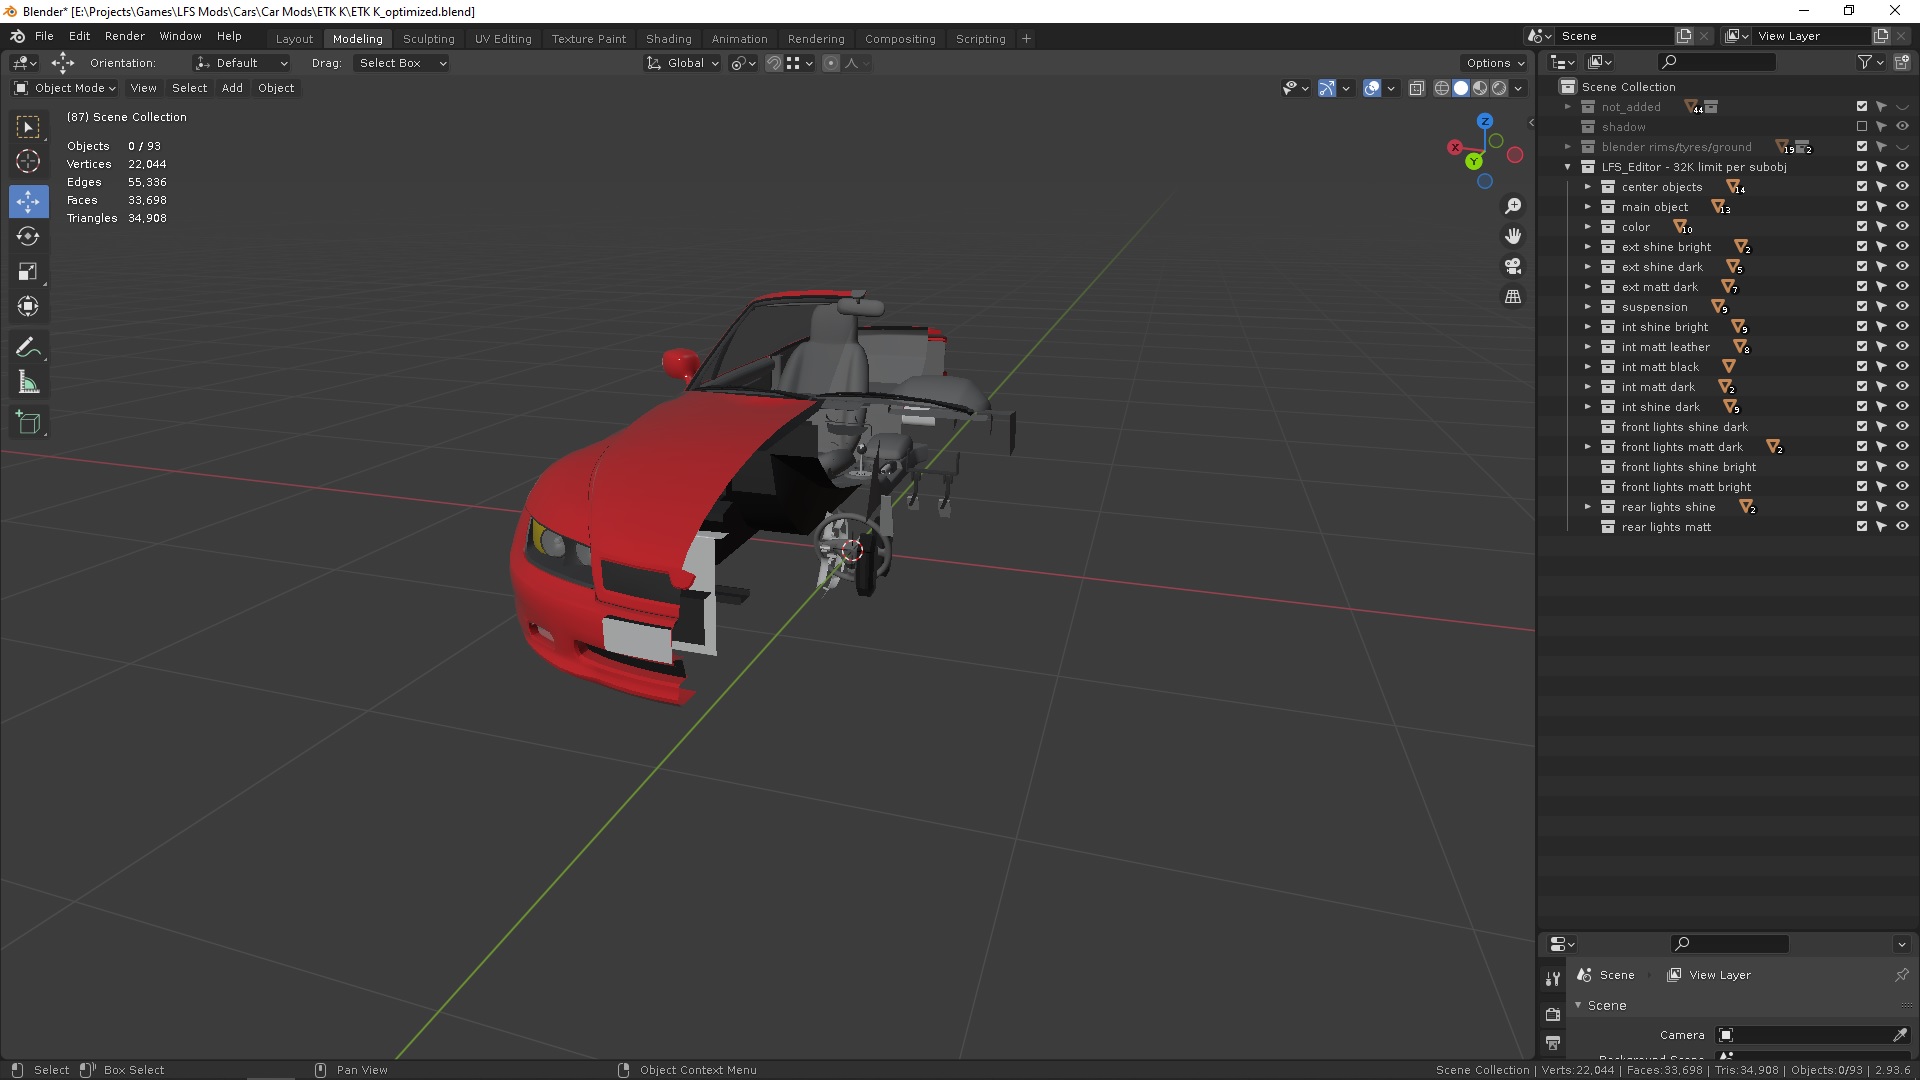This screenshot has width=1920, height=1080.
Task: Toggle camera view in viewport
Action: pyautogui.click(x=1513, y=266)
